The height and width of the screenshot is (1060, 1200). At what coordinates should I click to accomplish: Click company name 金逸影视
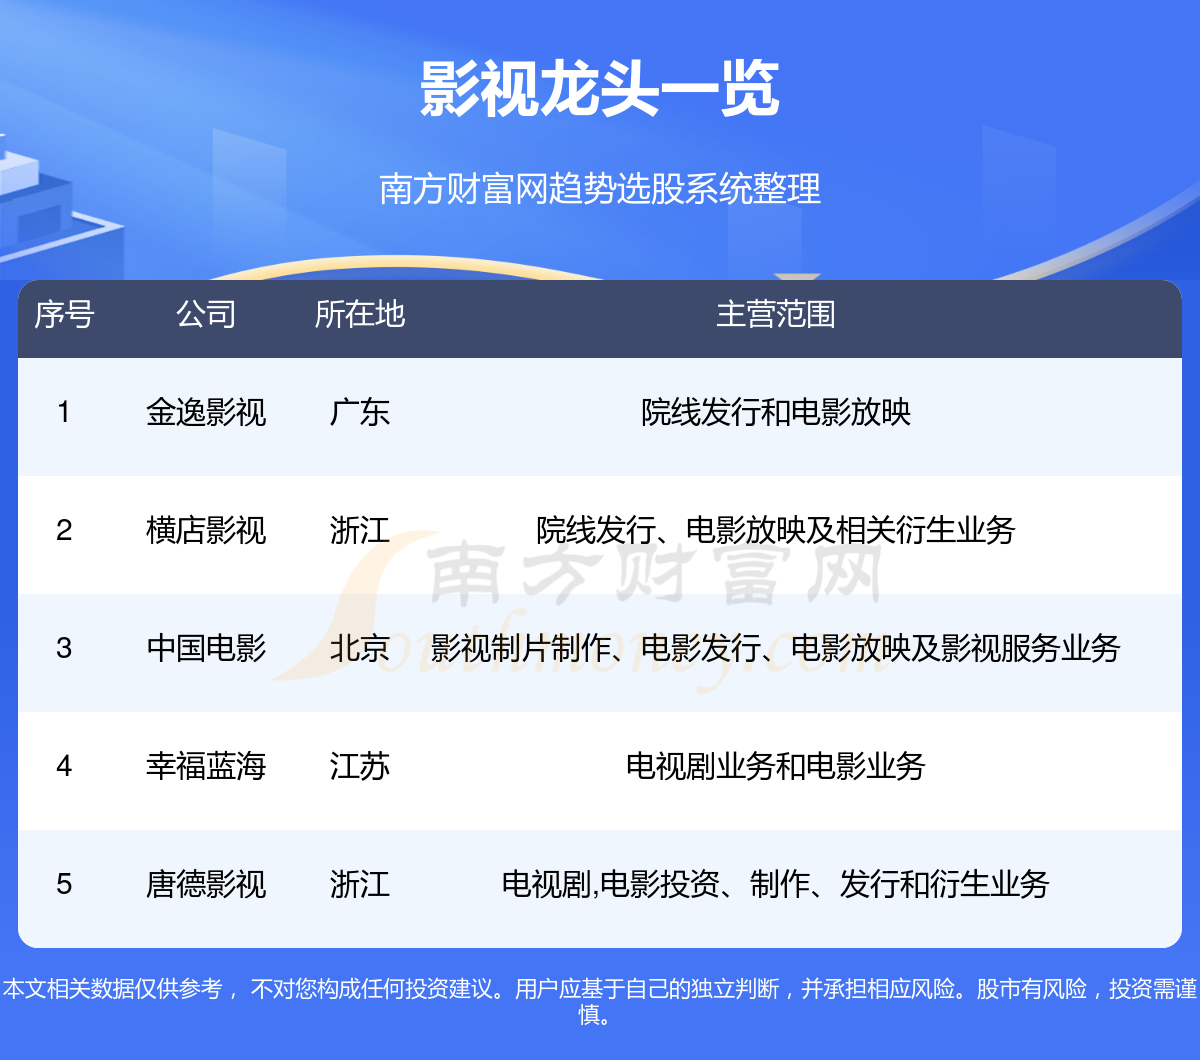point(206,412)
